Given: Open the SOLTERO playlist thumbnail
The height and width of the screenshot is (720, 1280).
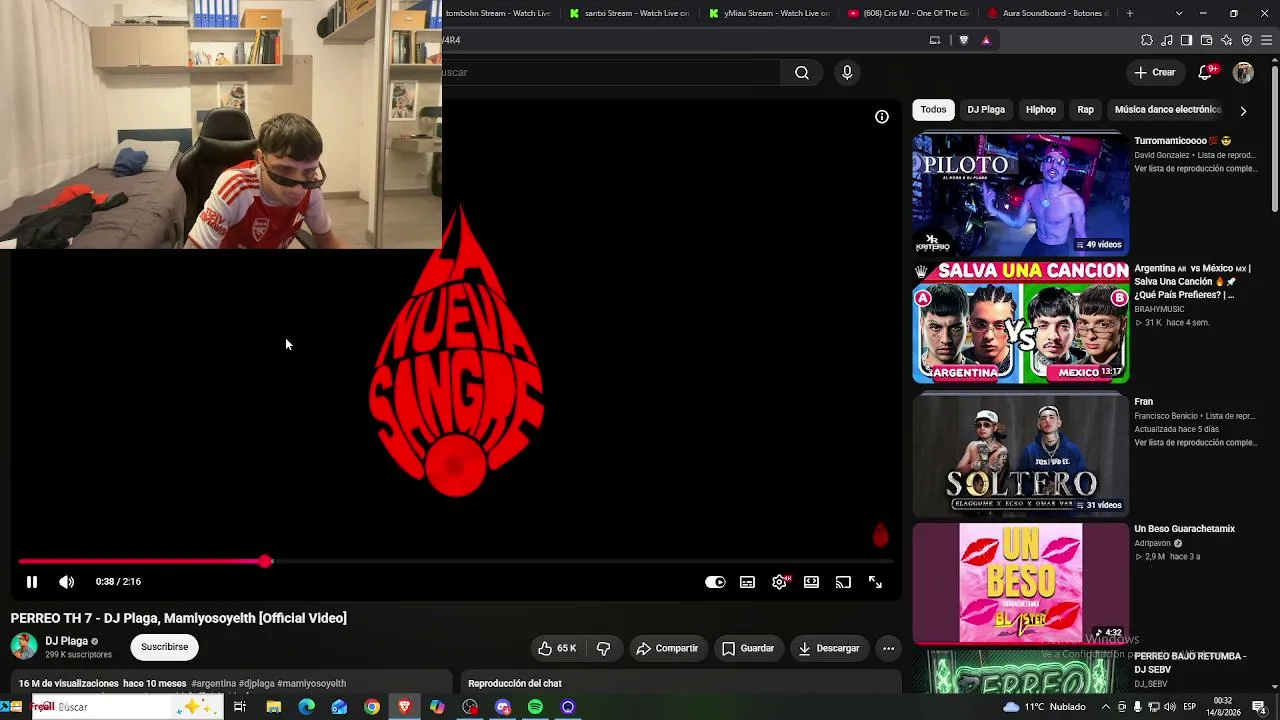Looking at the screenshot, I should click(1021, 454).
